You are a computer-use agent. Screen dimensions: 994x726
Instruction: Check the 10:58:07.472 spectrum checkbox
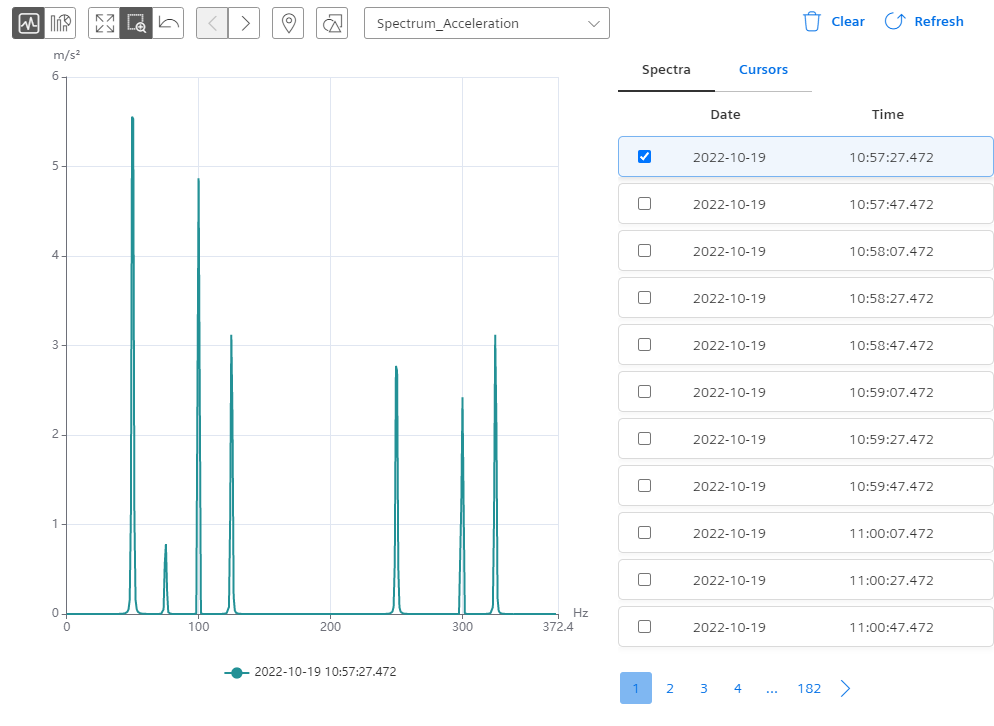pyautogui.click(x=644, y=250)
